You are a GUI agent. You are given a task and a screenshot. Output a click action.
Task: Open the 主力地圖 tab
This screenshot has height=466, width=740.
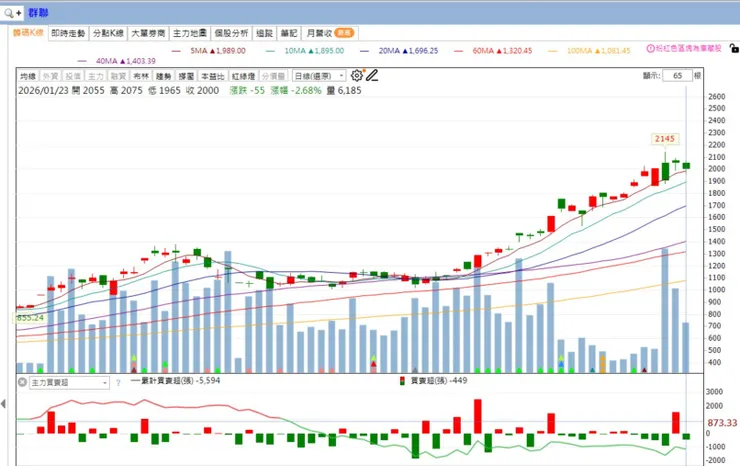click(x=190, y=33)
